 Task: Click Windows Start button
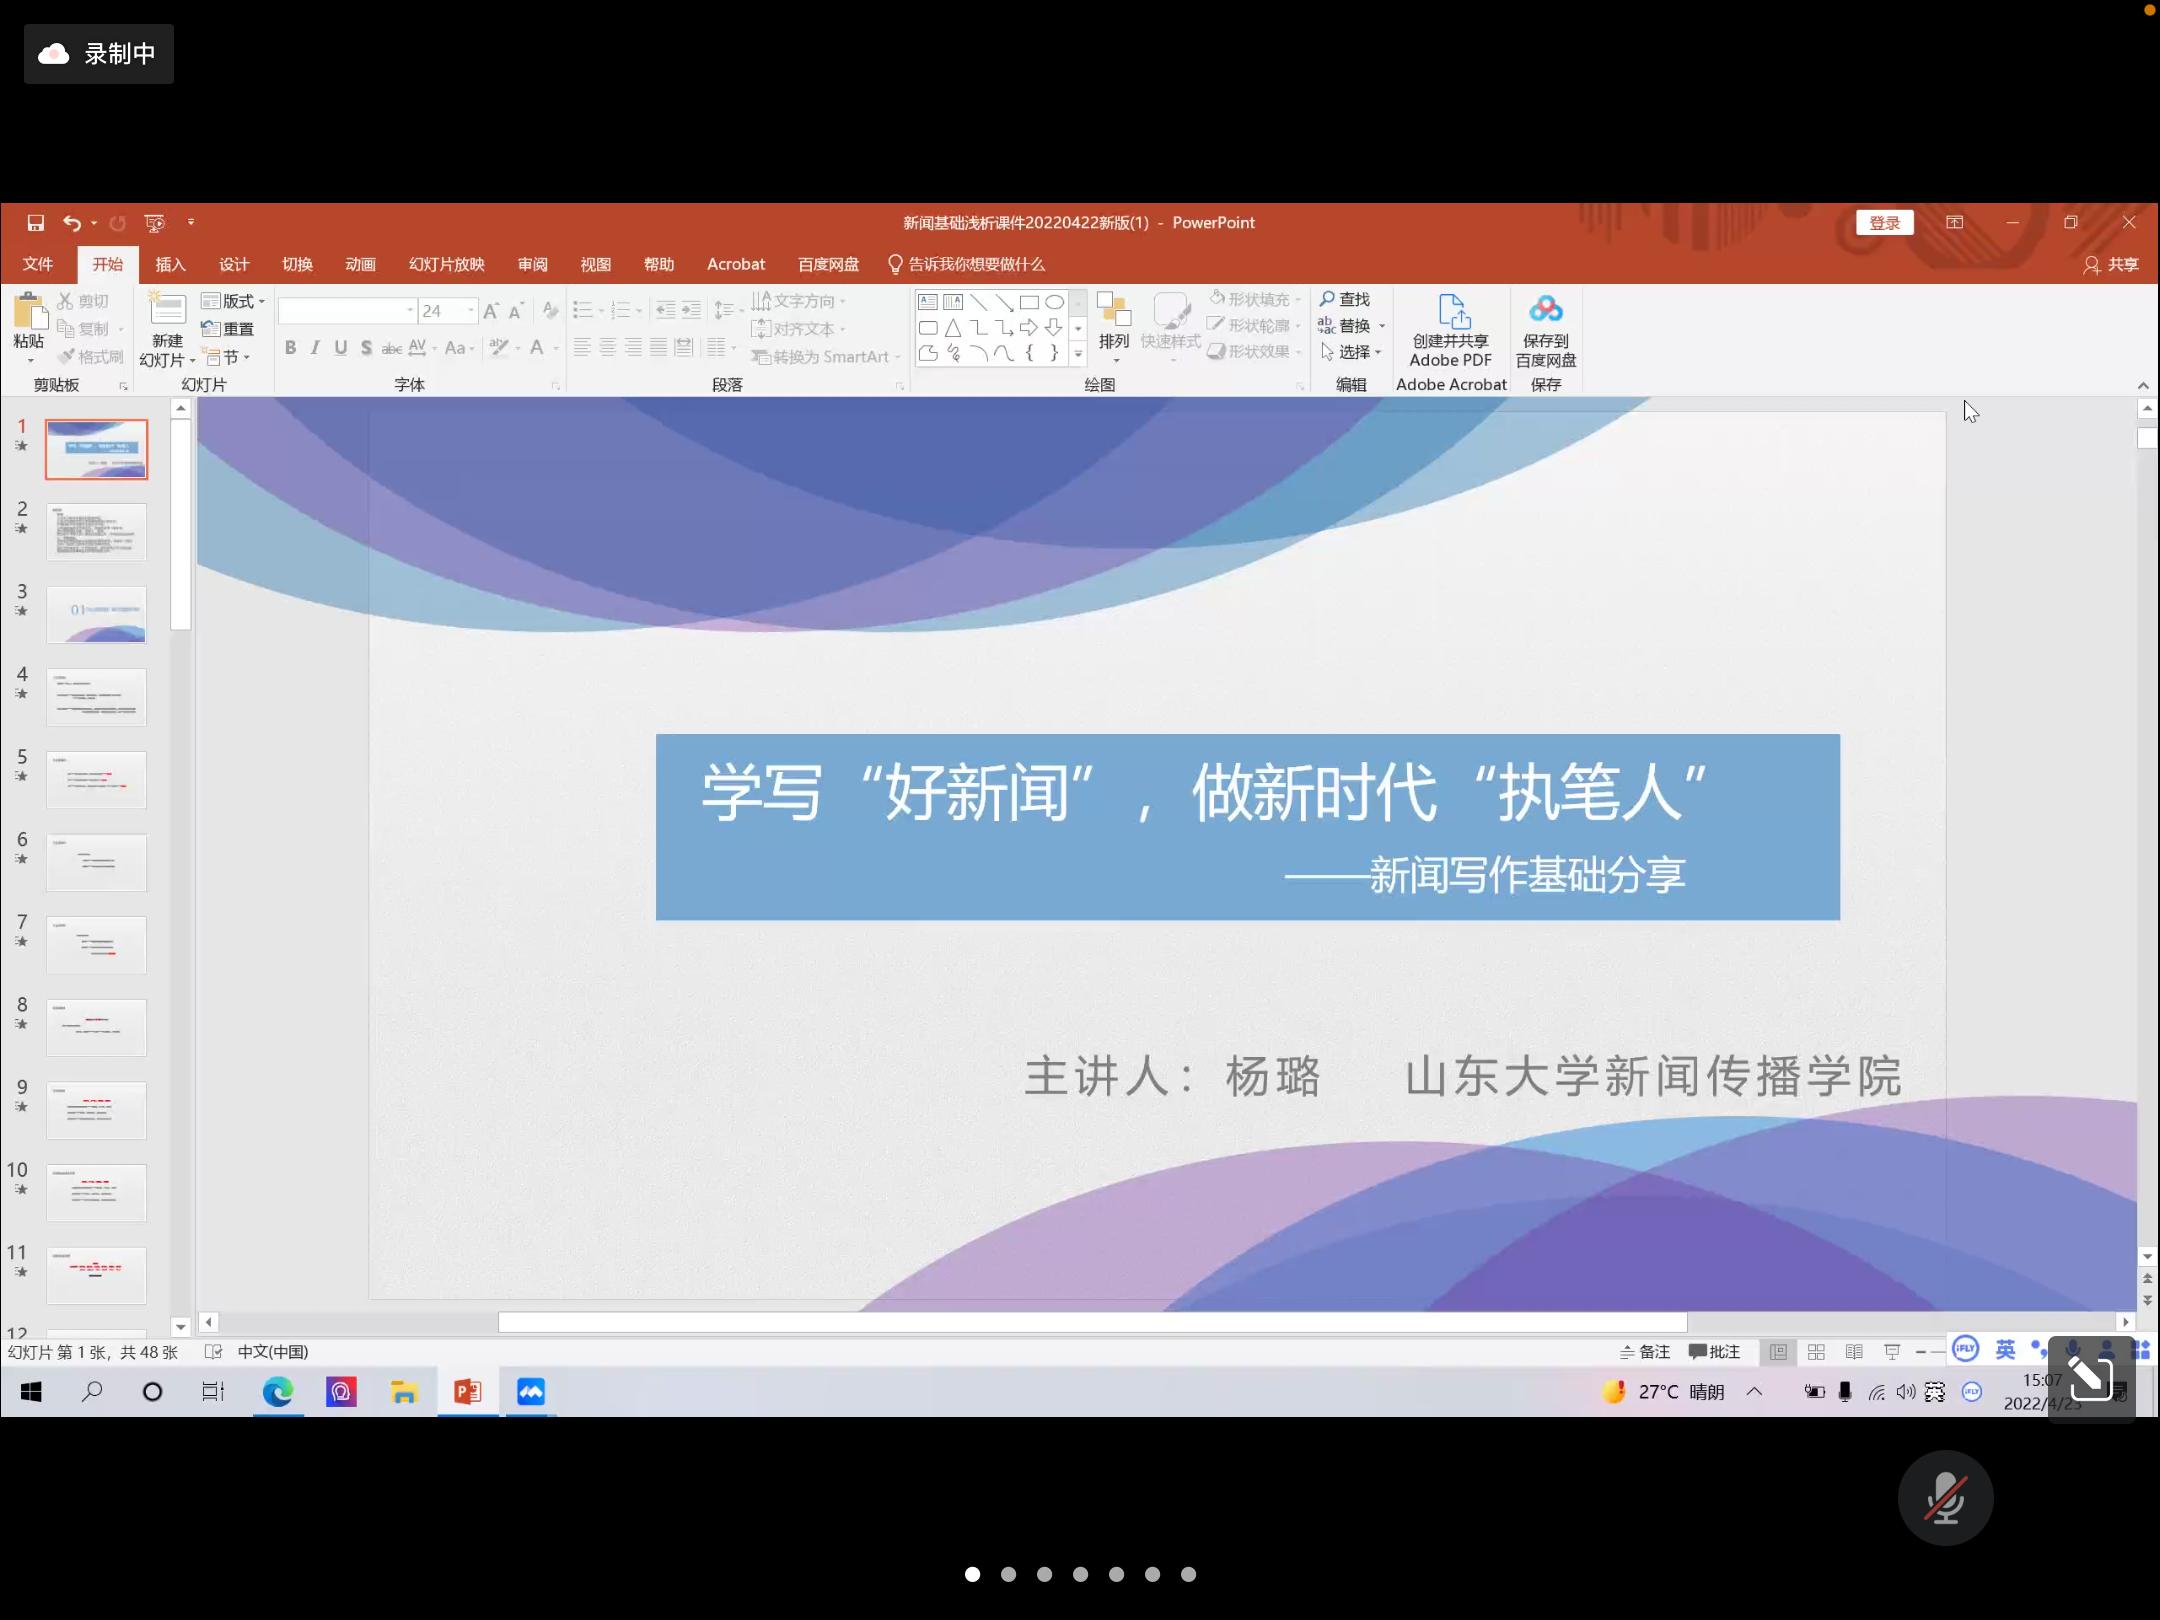click(31, 1392)
